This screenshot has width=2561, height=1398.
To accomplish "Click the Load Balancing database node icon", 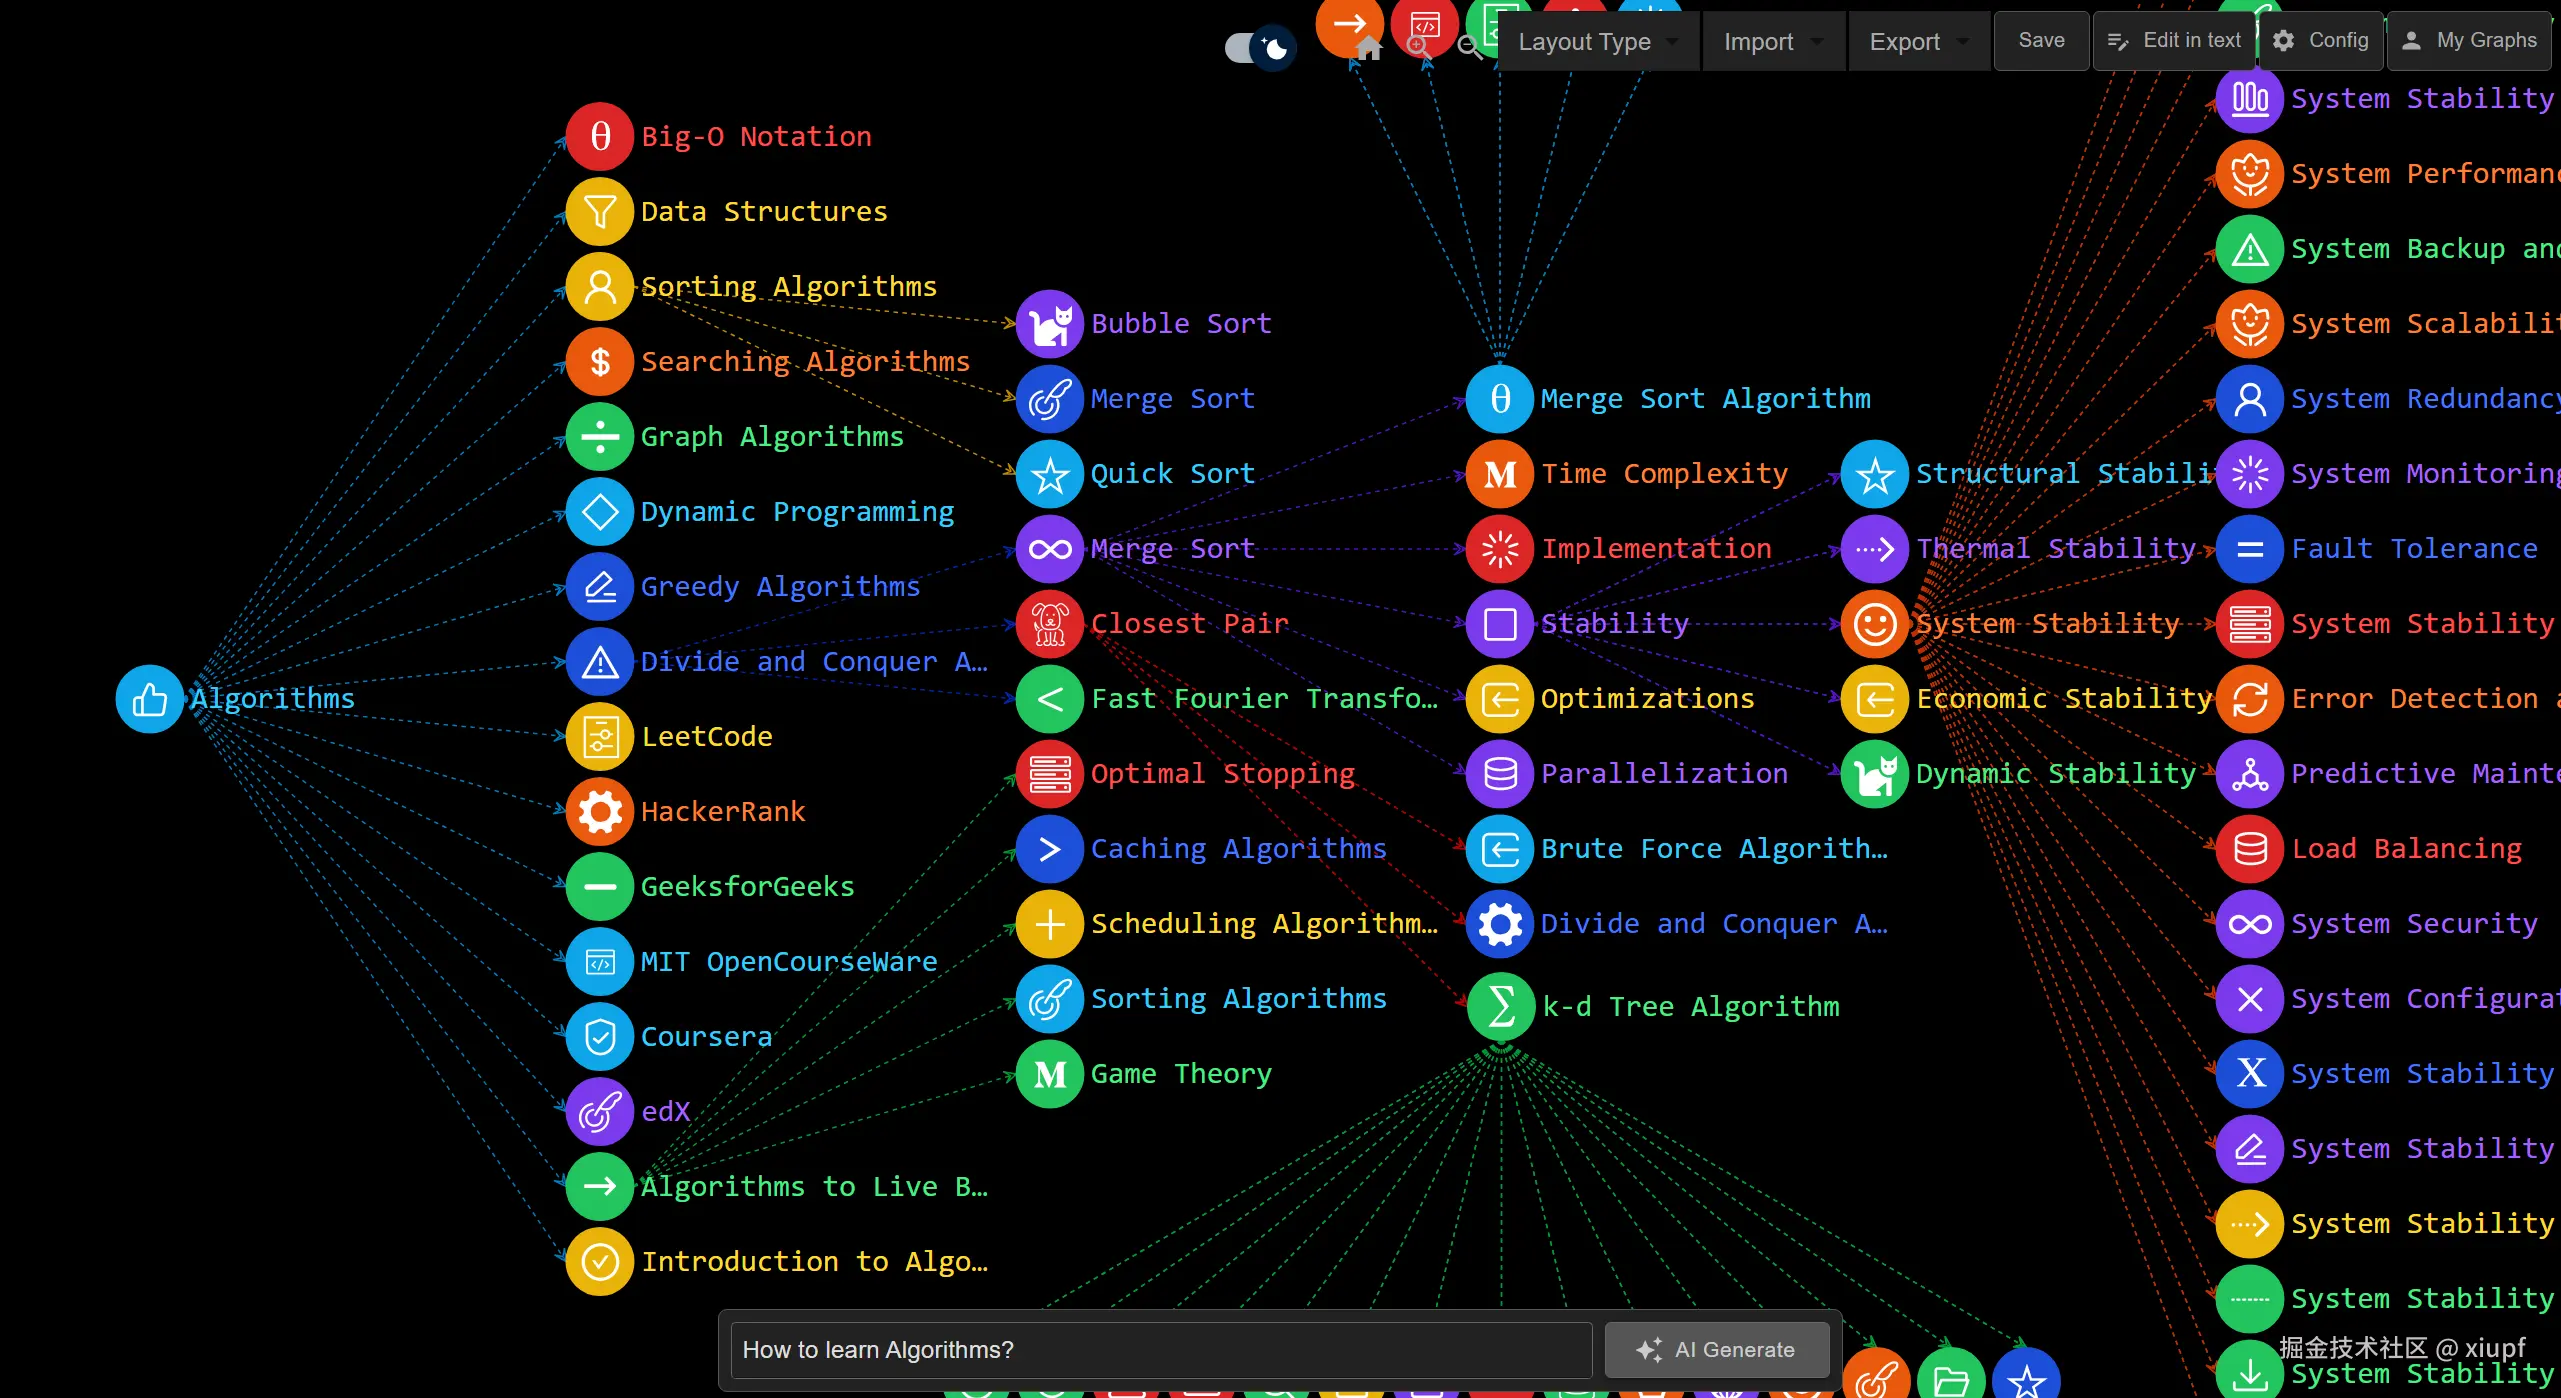I will (2250, 849).
